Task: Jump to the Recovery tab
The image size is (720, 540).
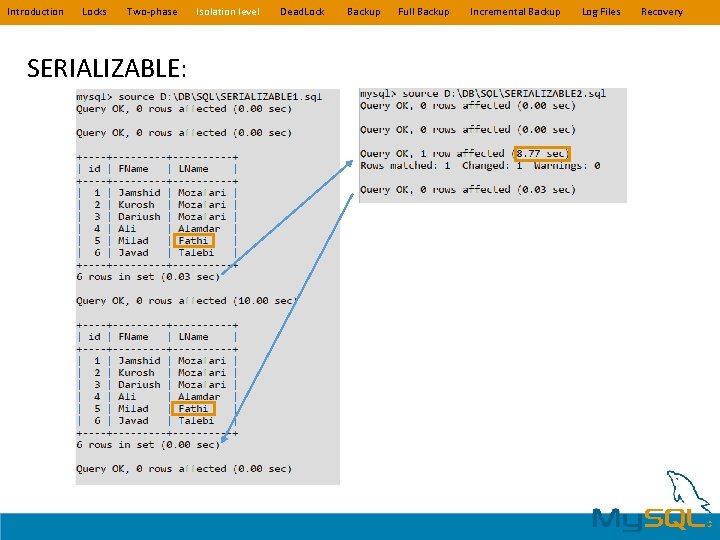Action: pyautogui.click(x=662, y=12)
